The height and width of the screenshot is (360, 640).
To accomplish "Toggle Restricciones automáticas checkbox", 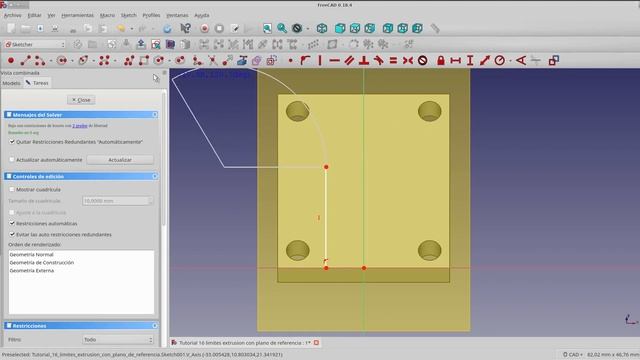I will 12,223.
